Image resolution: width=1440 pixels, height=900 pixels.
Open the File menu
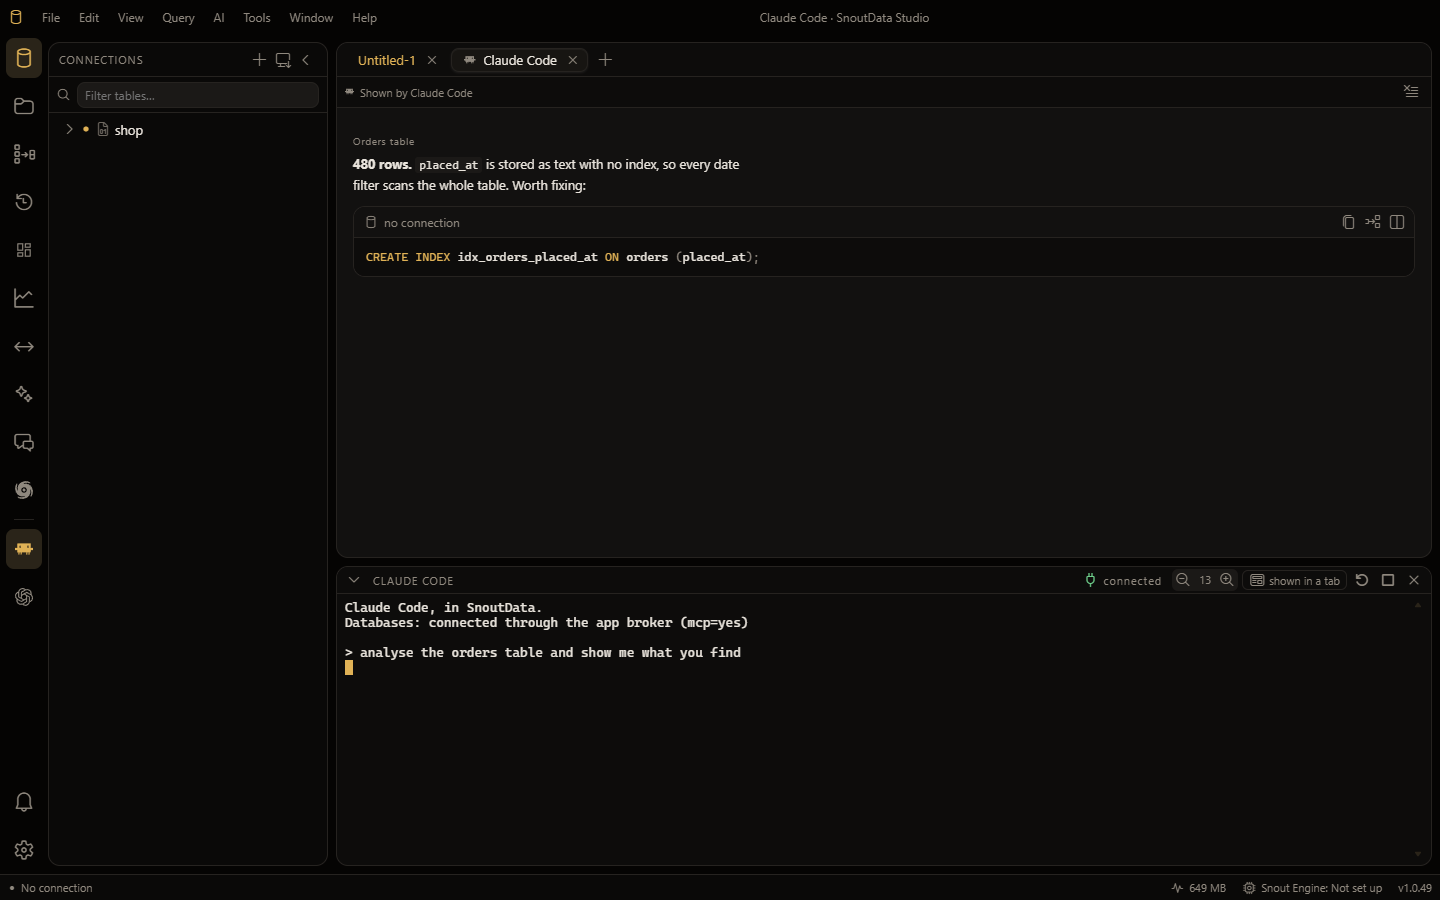51,18
